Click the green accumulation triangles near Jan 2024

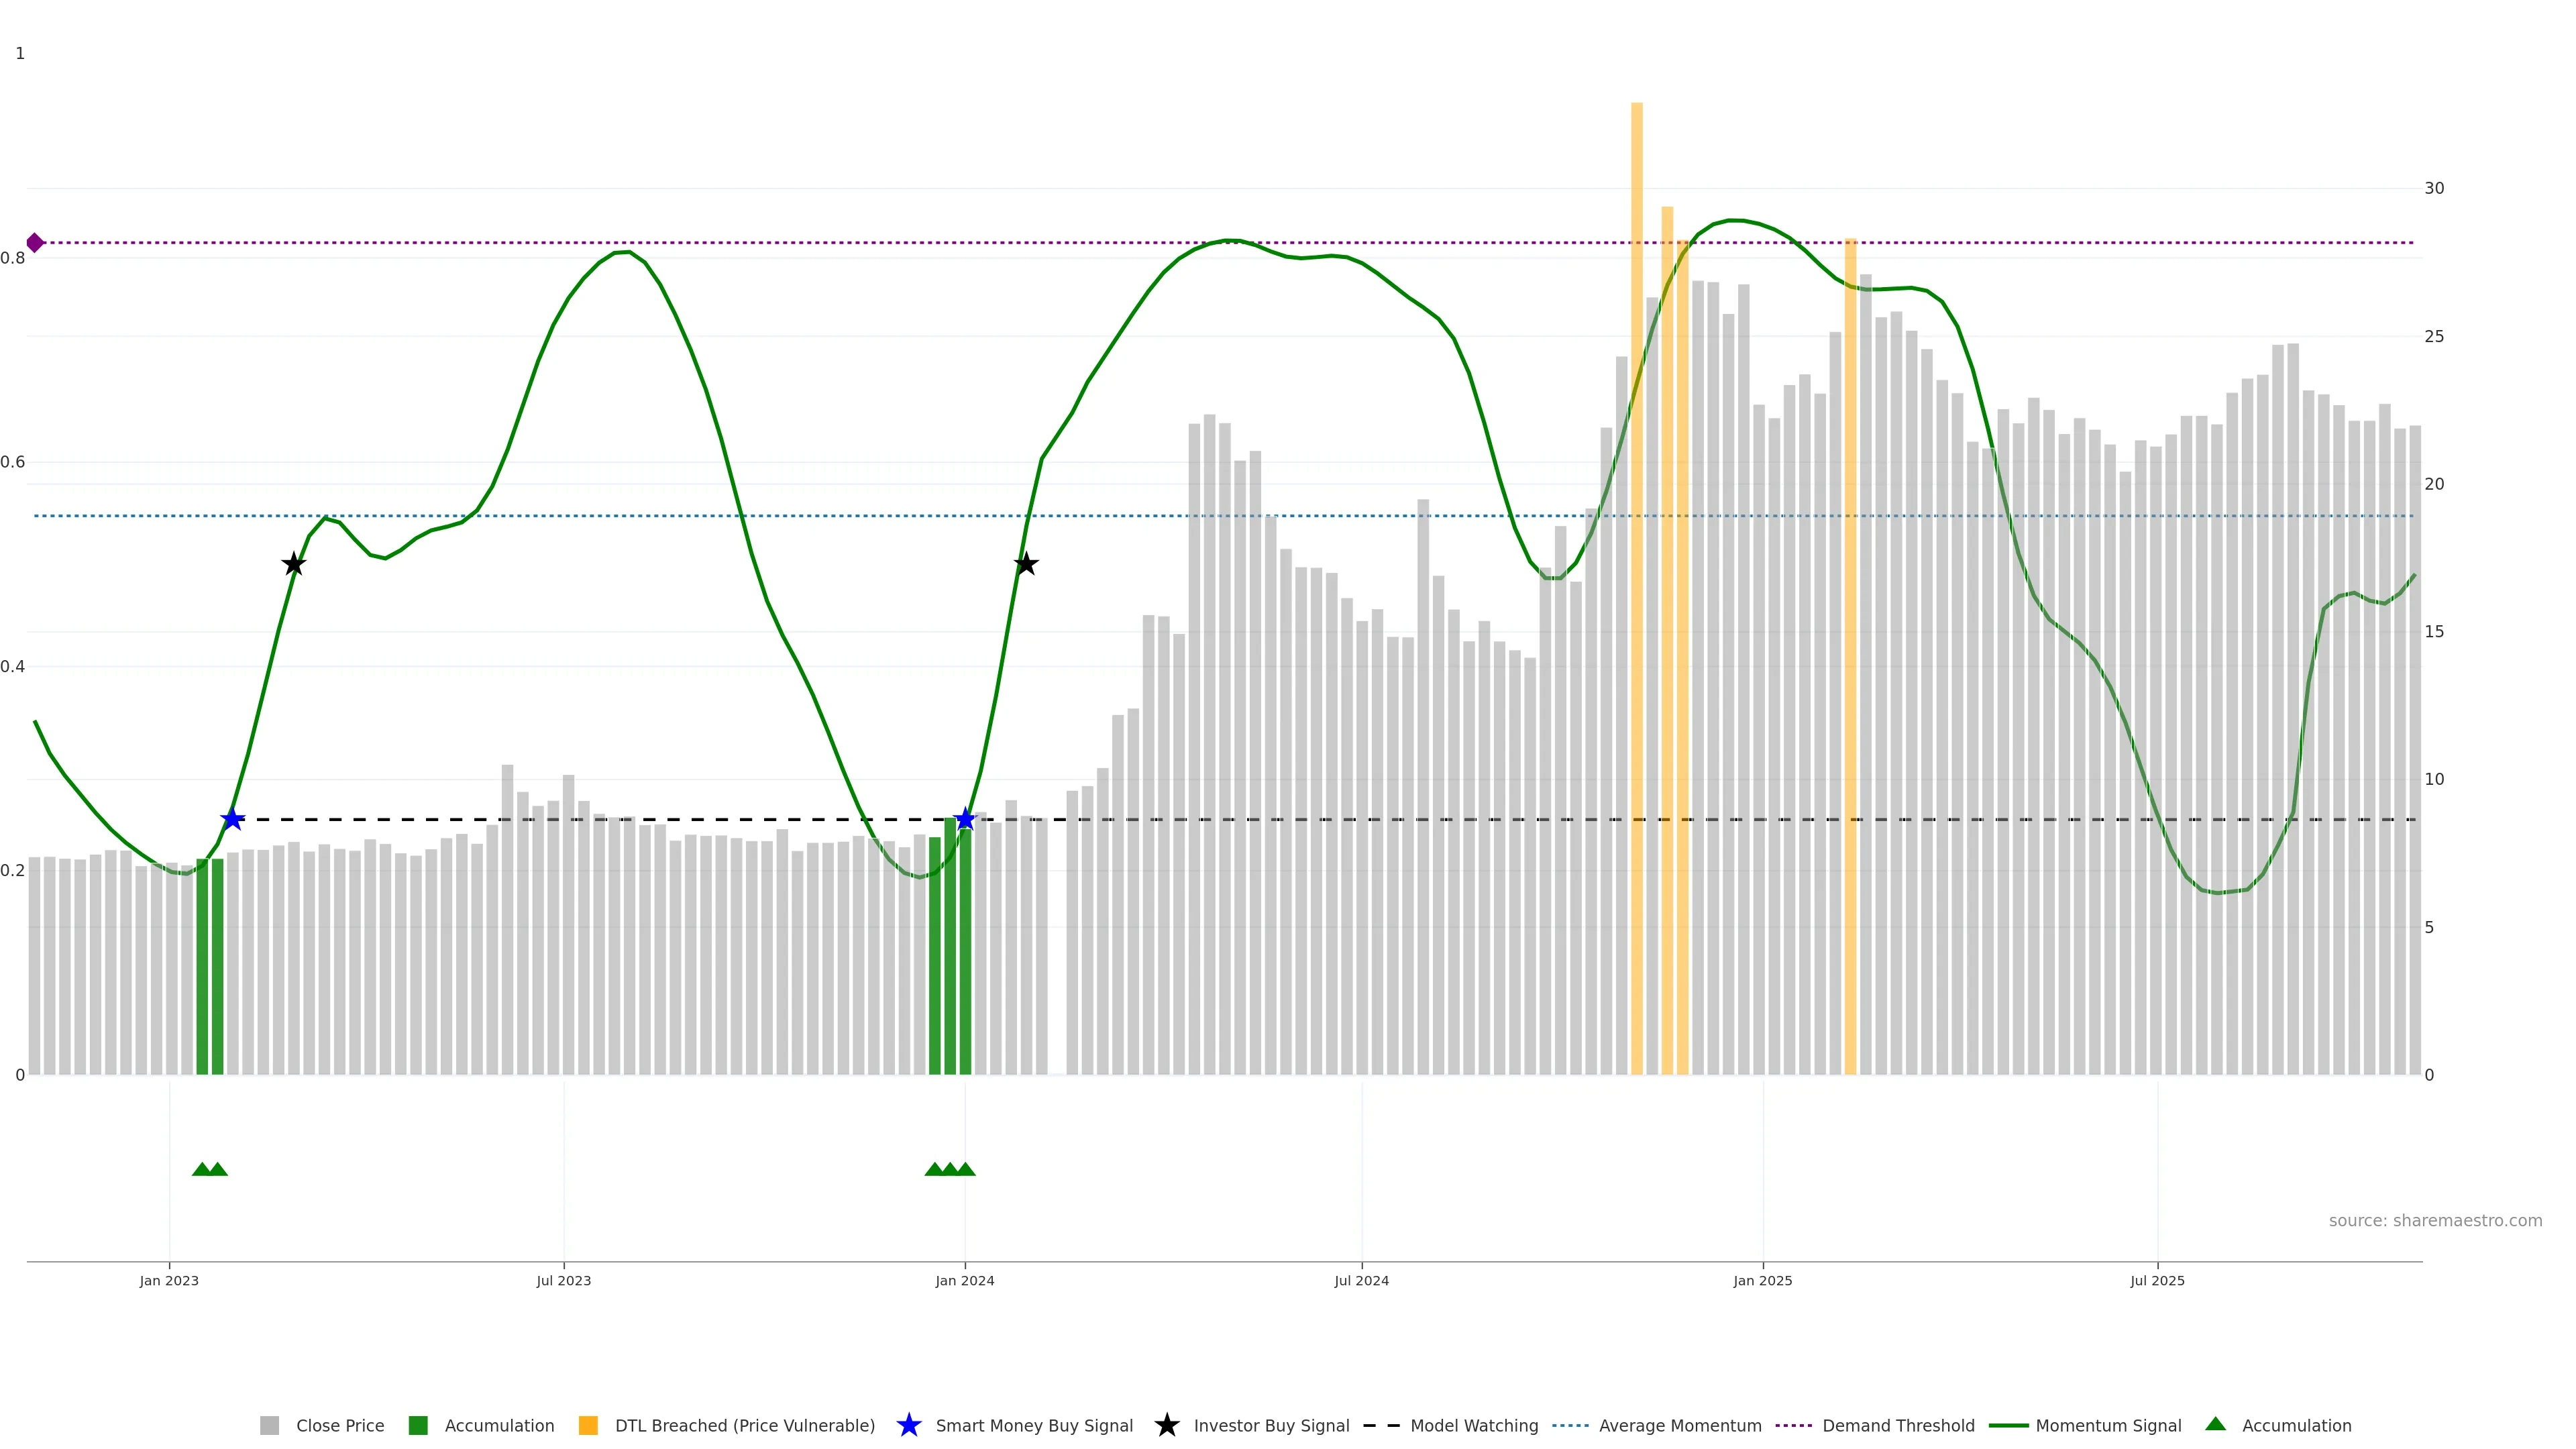pyautogui.click(x=950, y=1169)
